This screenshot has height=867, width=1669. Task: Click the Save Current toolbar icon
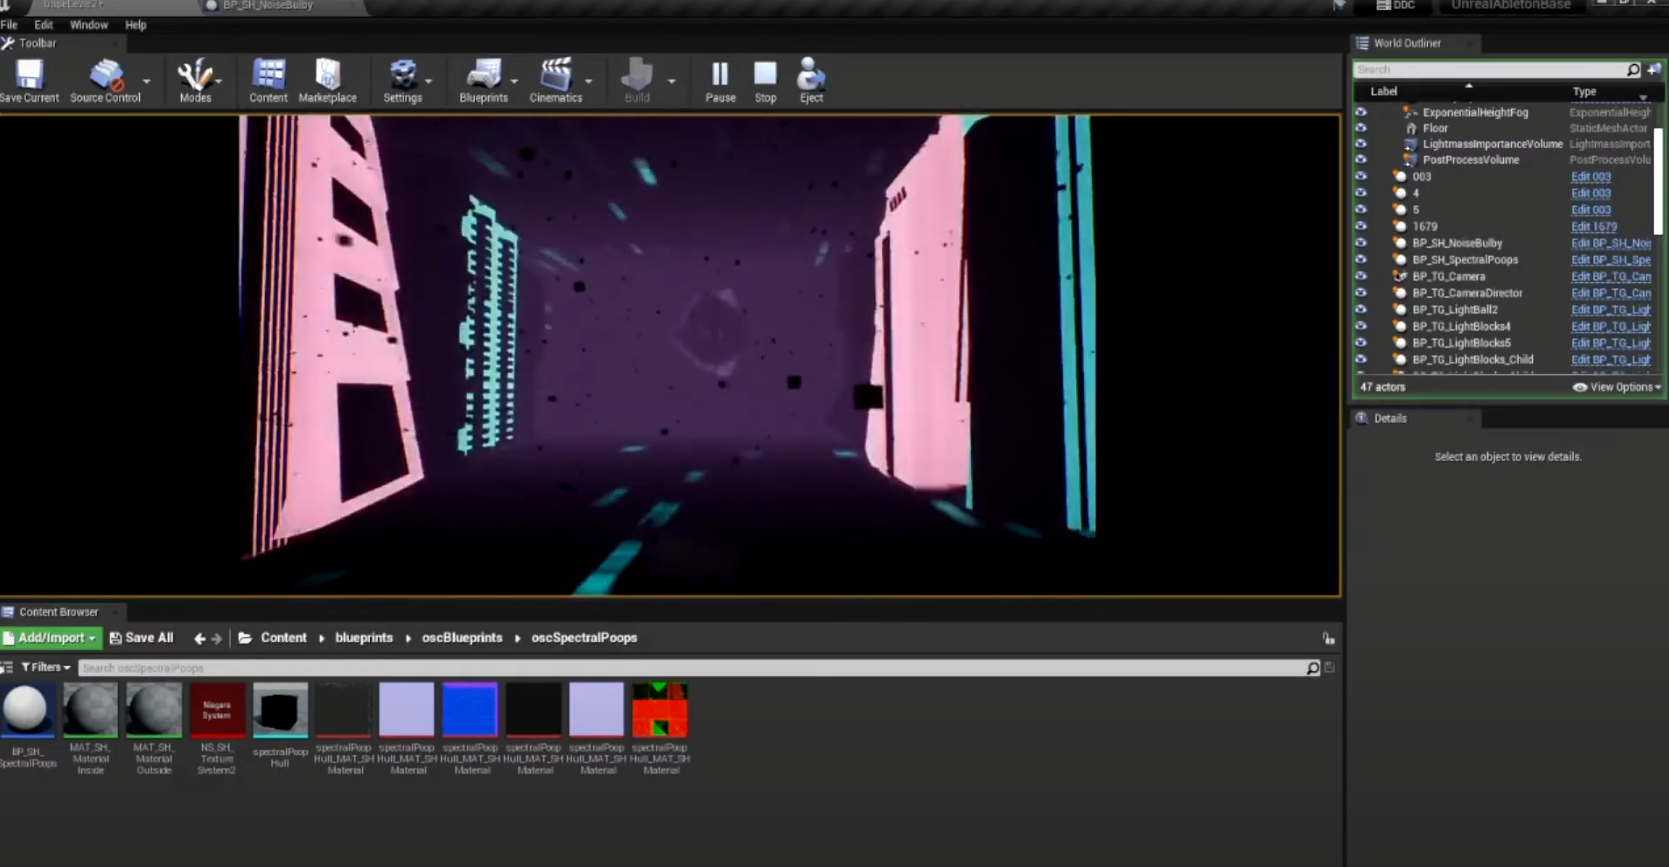point(29,80)
